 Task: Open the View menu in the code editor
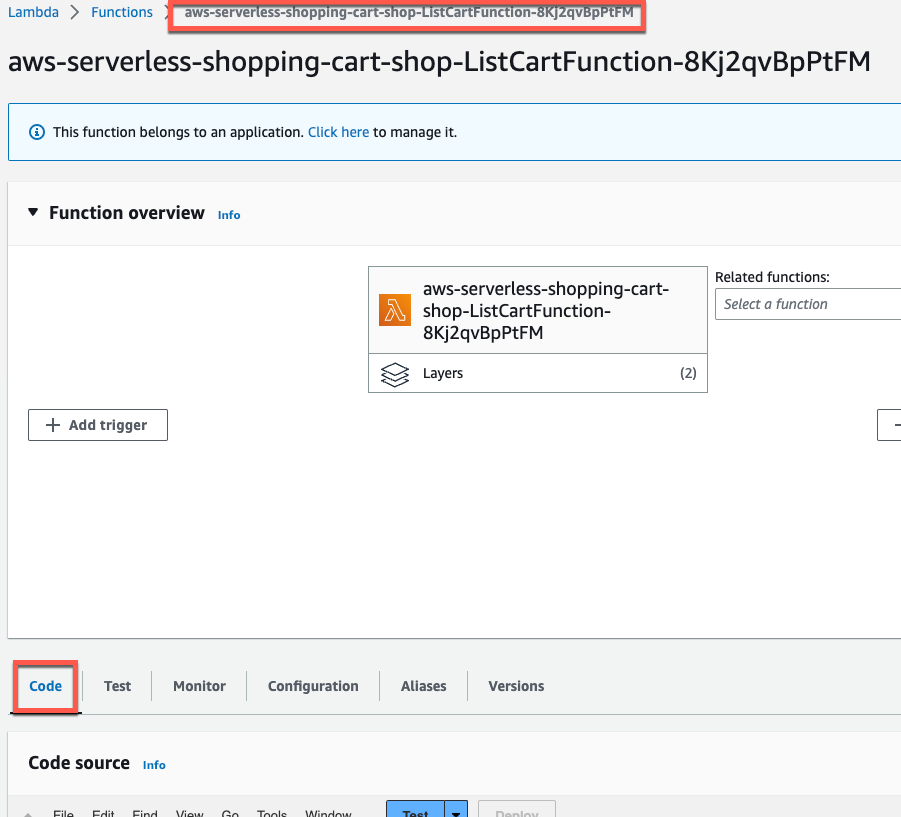[190, 812]
